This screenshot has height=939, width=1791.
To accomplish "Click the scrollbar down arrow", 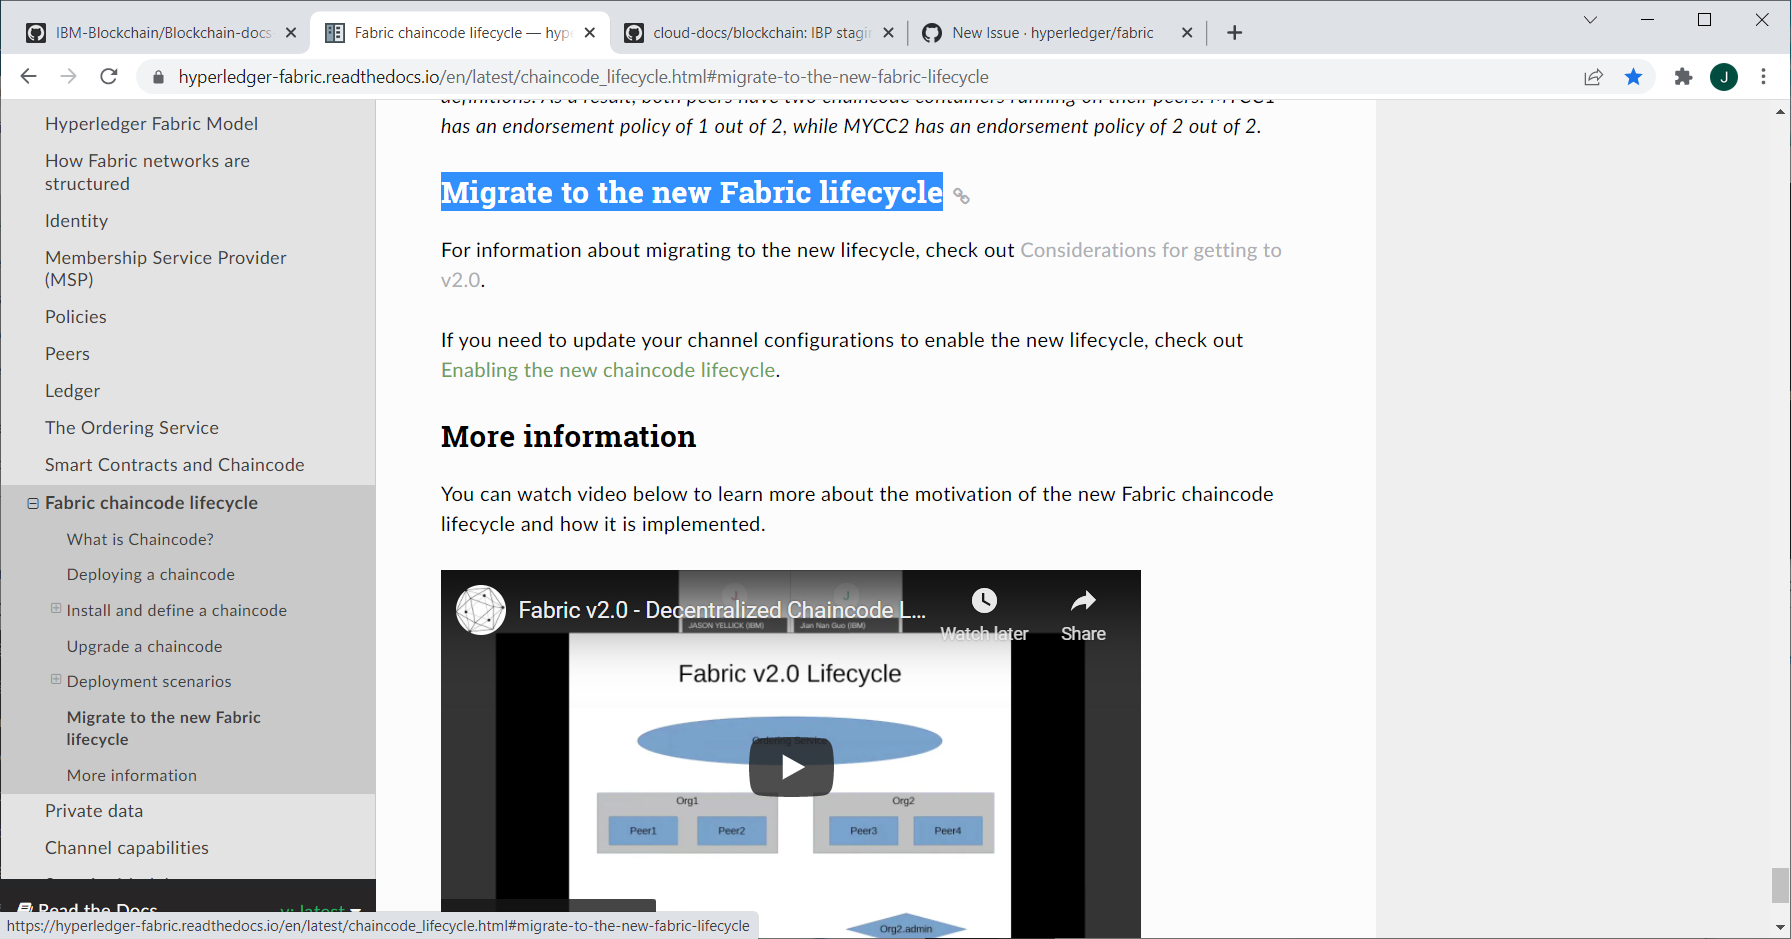I will pos(1780,927).
